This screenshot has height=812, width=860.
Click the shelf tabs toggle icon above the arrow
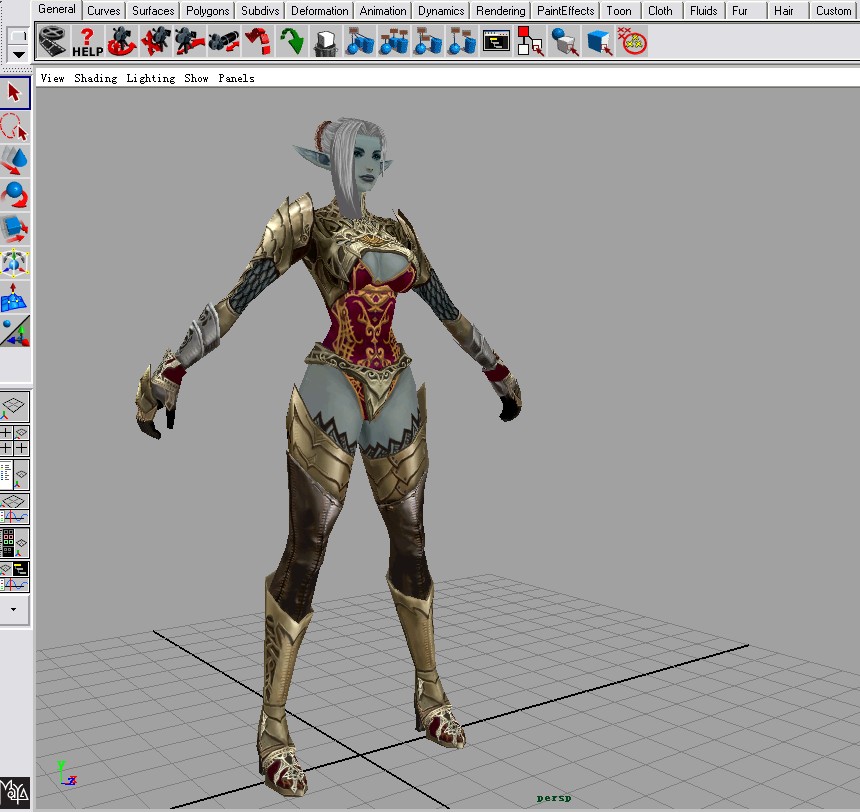(19, 36)
